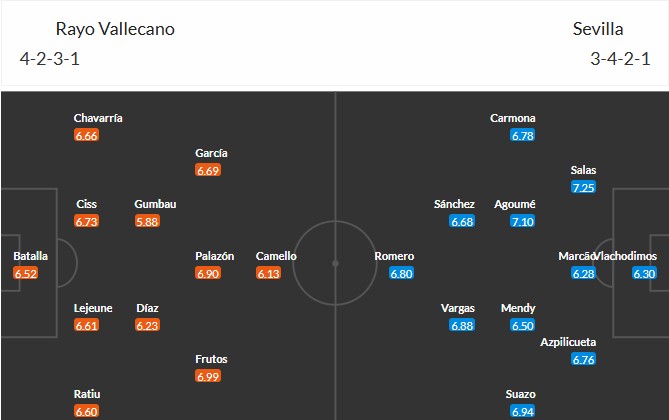Select the Sevilla player Romero
This screenshot has width=669, height=420.
tap(394, 256)
